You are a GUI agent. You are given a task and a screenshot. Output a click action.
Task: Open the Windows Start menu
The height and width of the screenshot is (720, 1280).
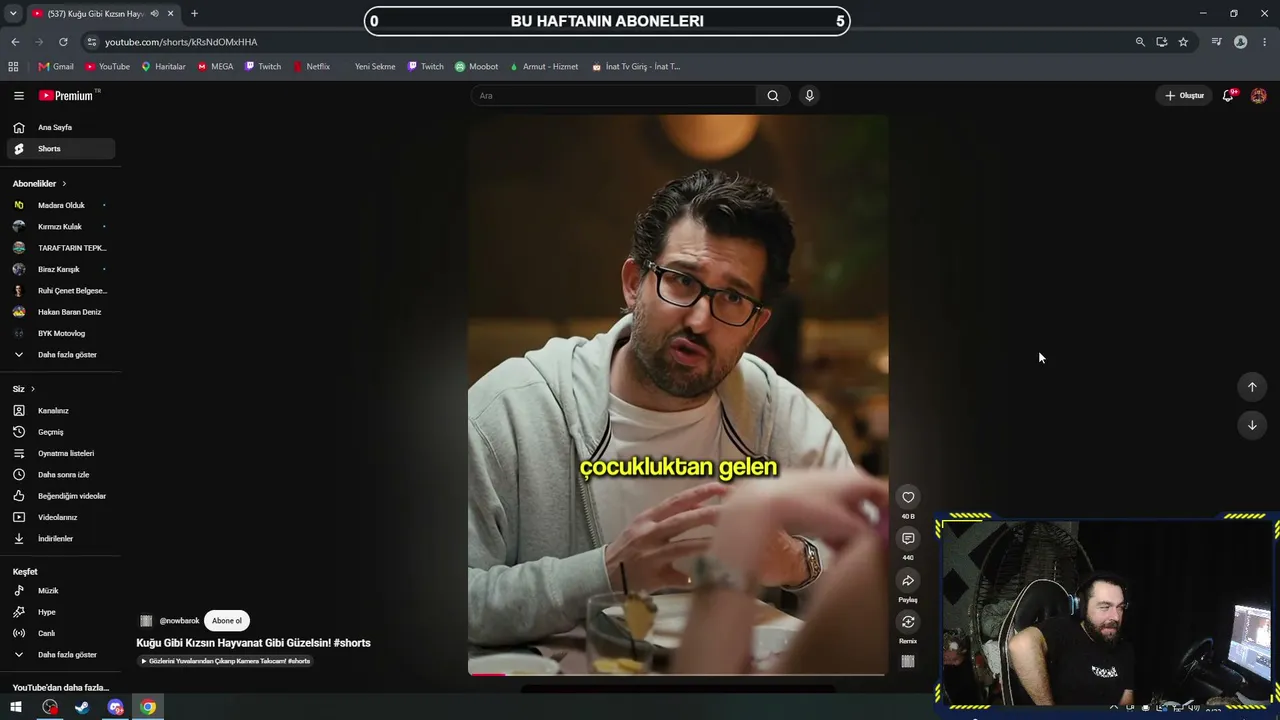pyautogui.click(x=16, y=707)
